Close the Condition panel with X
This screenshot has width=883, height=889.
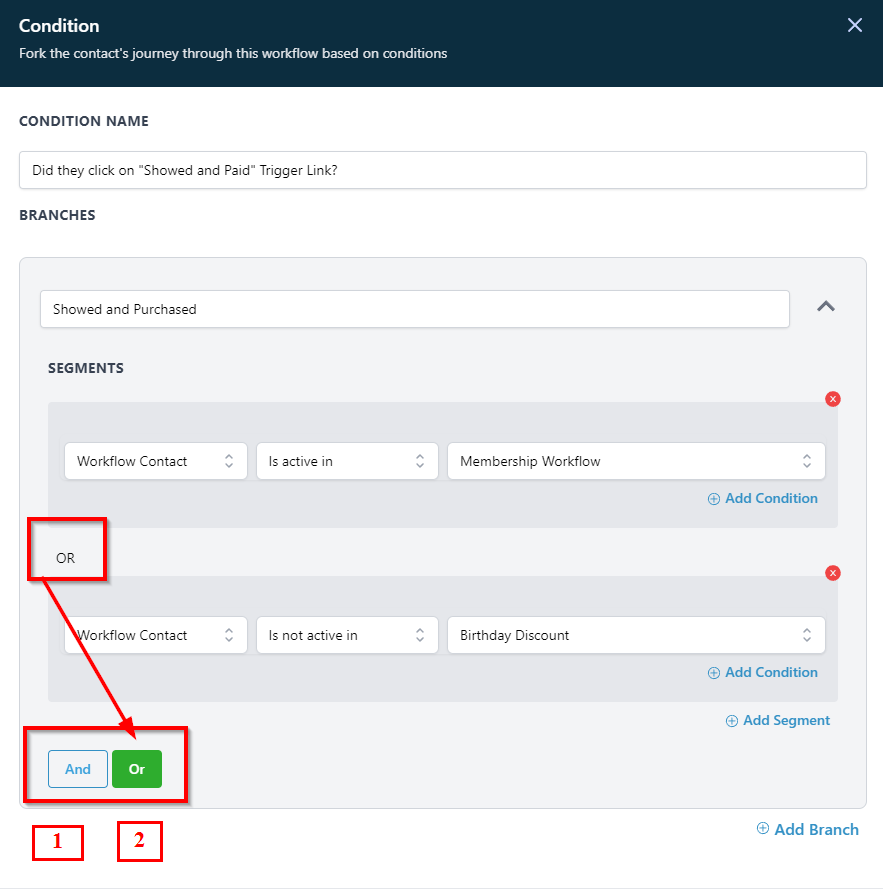click(x=854, y=25)
